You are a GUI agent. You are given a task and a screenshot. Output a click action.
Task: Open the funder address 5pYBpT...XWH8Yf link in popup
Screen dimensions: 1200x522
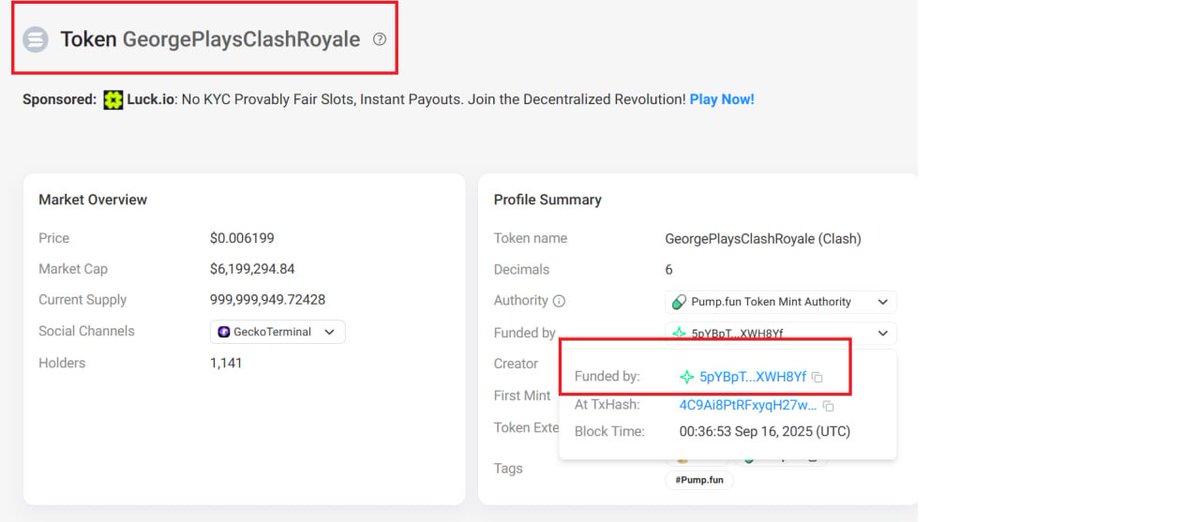point(752,377)
